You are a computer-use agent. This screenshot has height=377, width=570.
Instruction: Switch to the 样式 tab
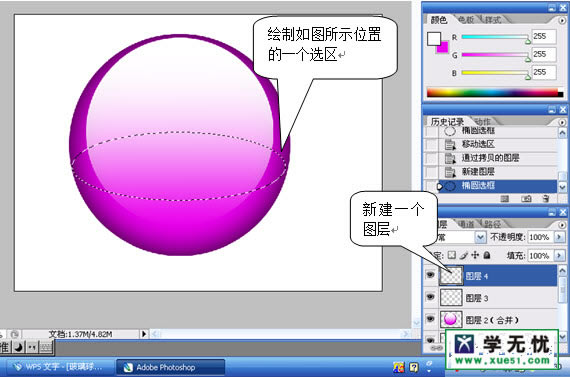[493, 20]
